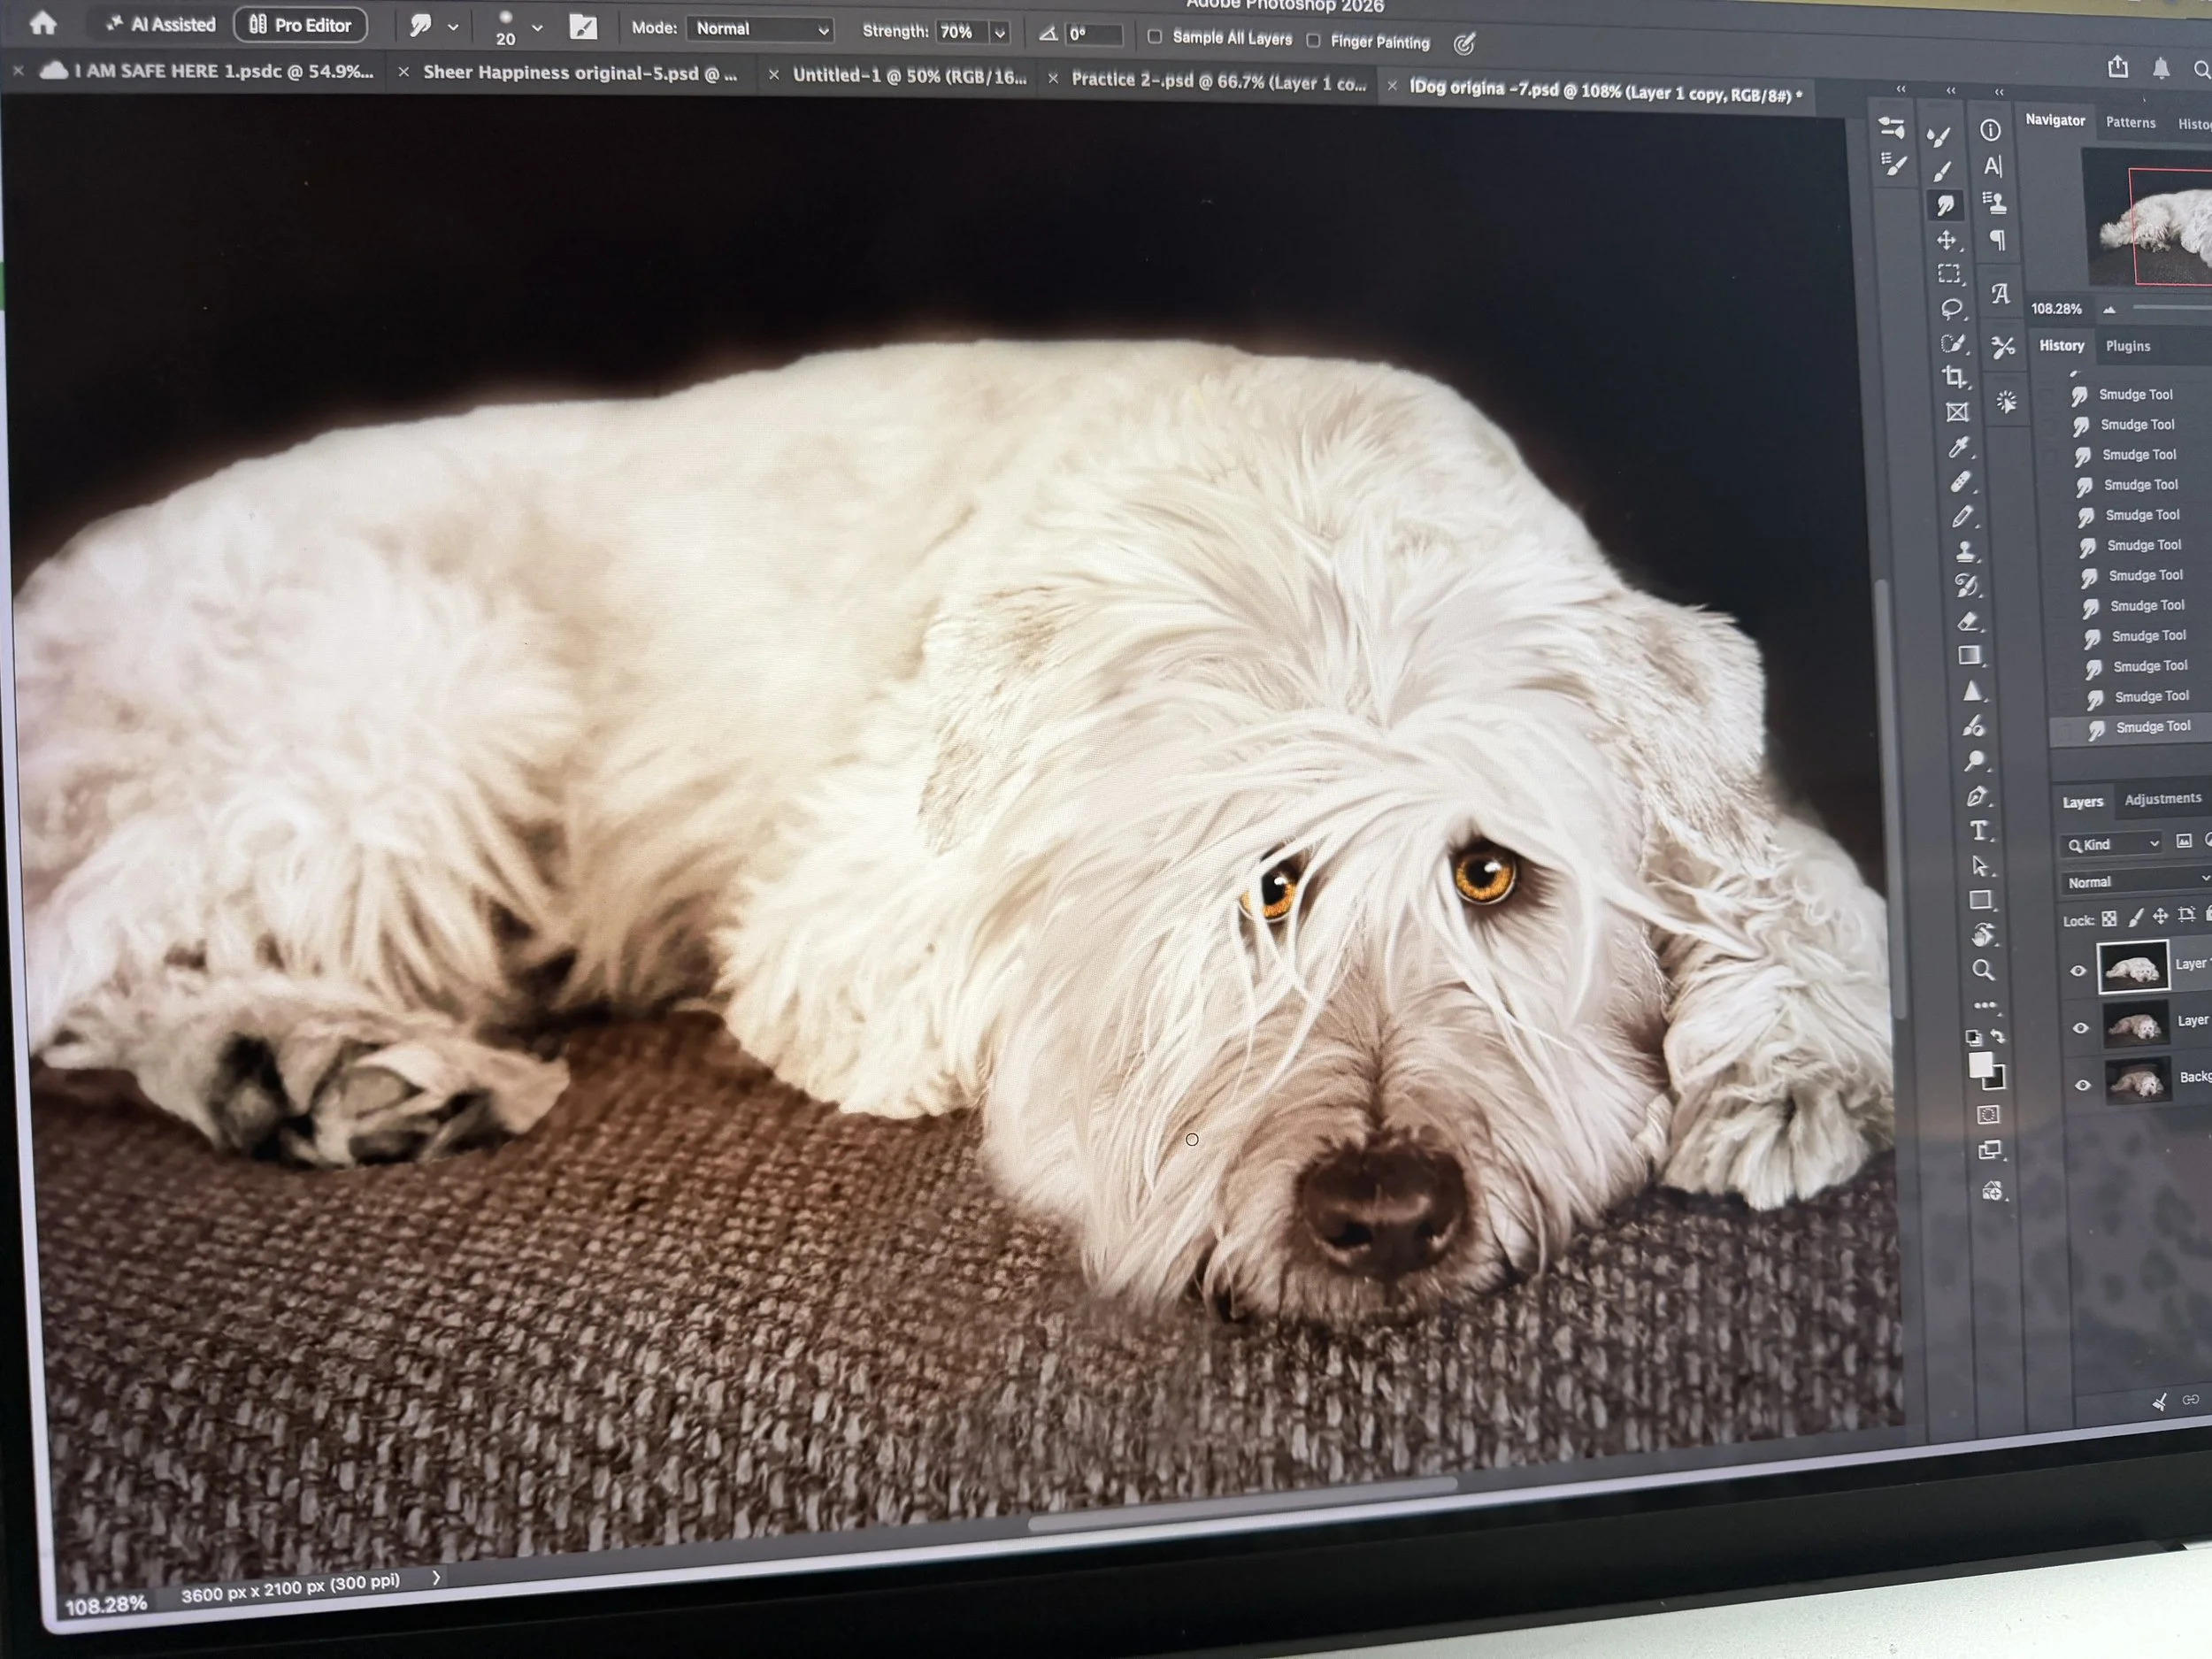Click the brush angle input field
The width and height of the screenshot is (2212, 1659).
point(1093,34)
